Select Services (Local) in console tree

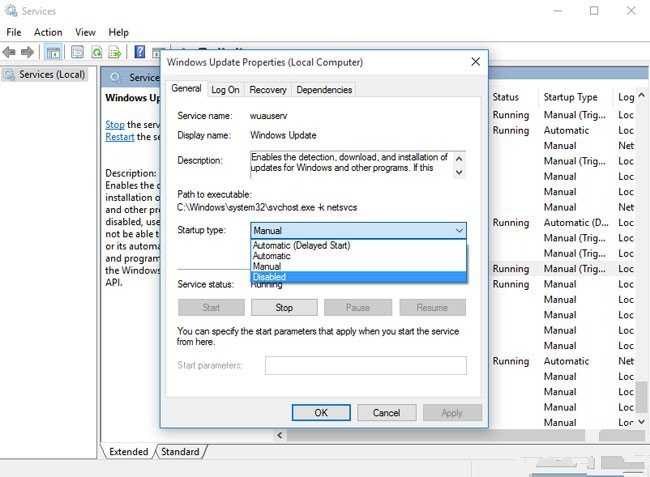click(x=44, y=75)
